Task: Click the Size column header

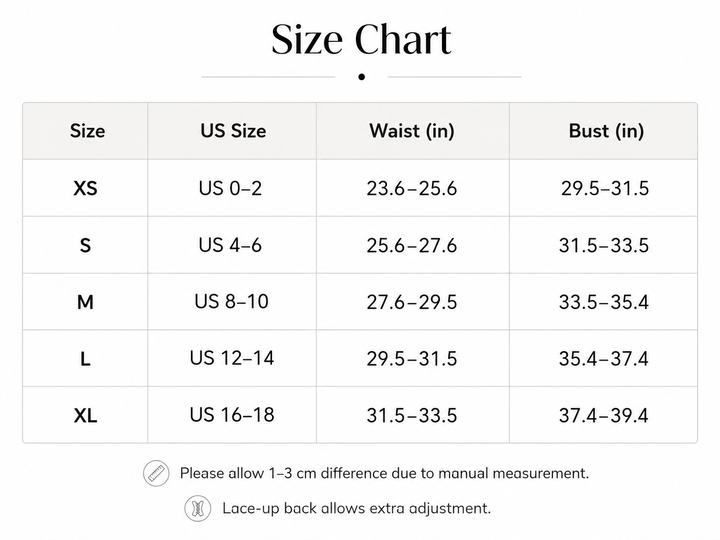Action: click(87, 131)
